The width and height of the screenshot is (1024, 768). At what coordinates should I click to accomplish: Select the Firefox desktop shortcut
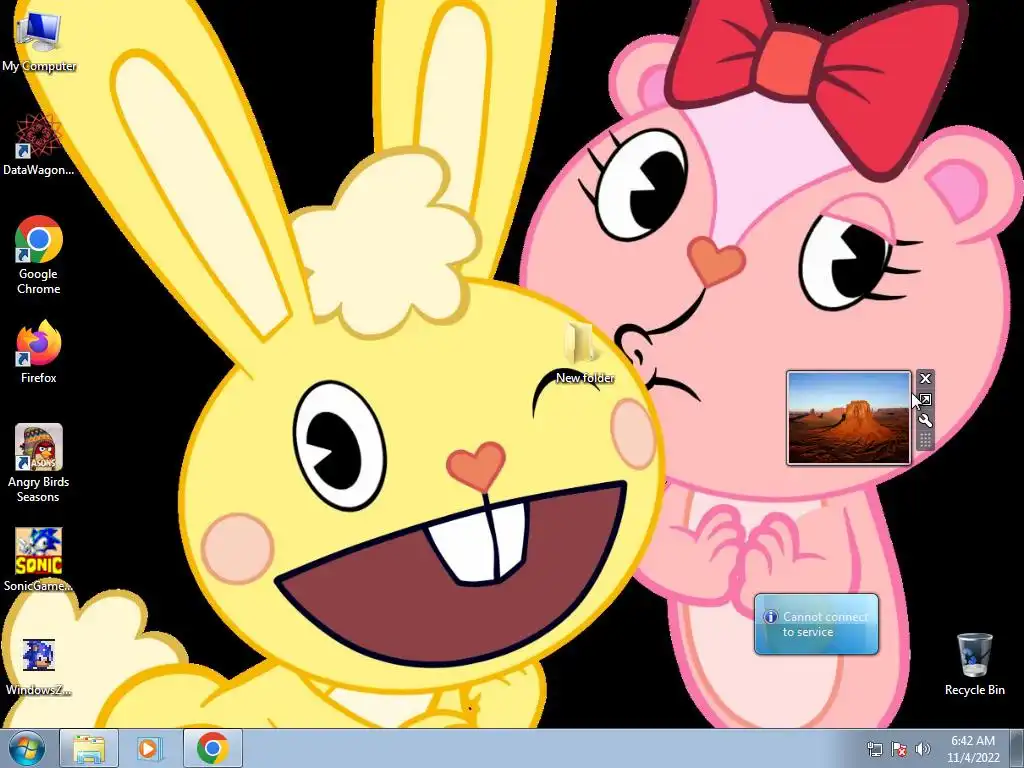(x=39, y=352)
